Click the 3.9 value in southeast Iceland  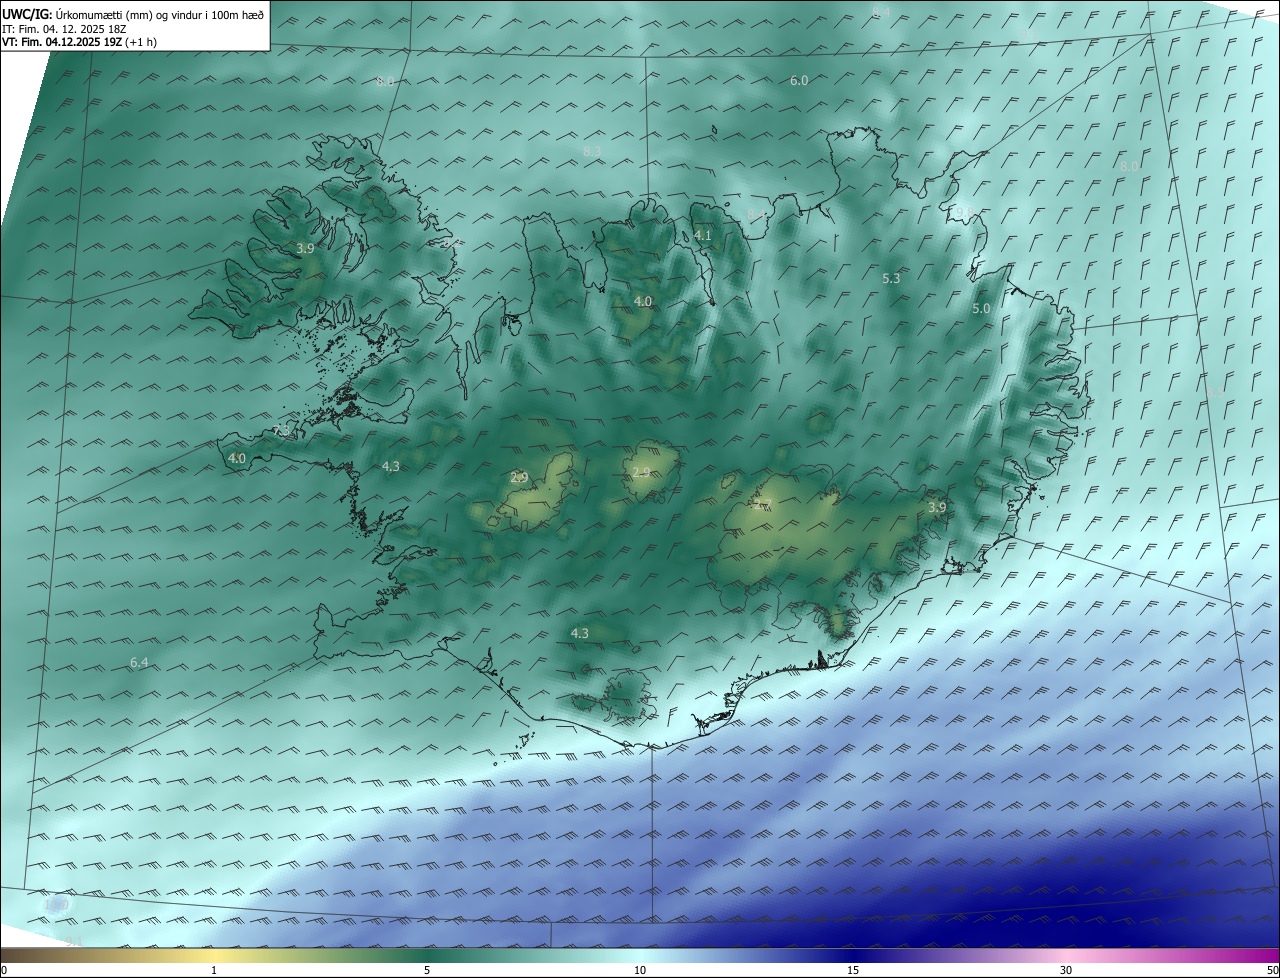[x=936, y=508]
